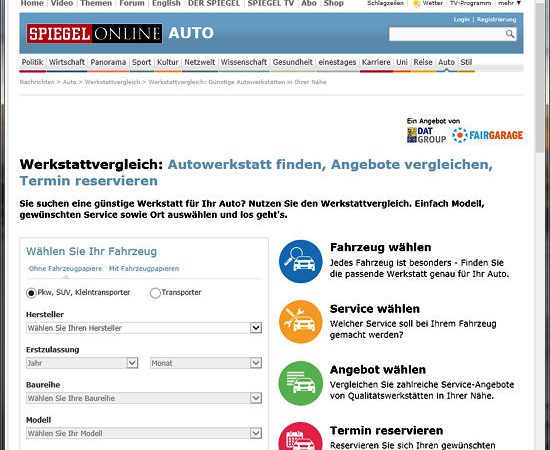Open the einestages section

click(x=337, y=62)
